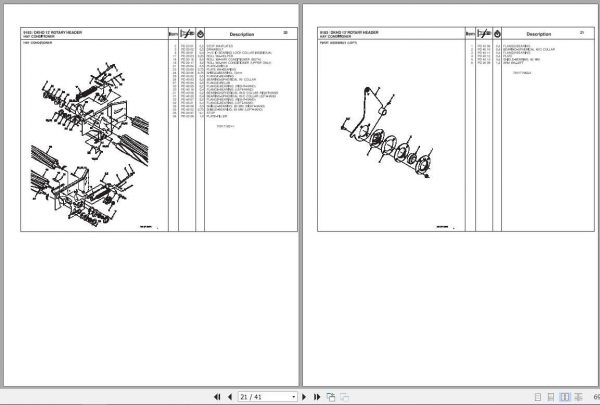The width and height of the screenshot is (600, 405).
Task: Click the hay conditioner exploded diagram on left page
Action: tap(90, 146)
